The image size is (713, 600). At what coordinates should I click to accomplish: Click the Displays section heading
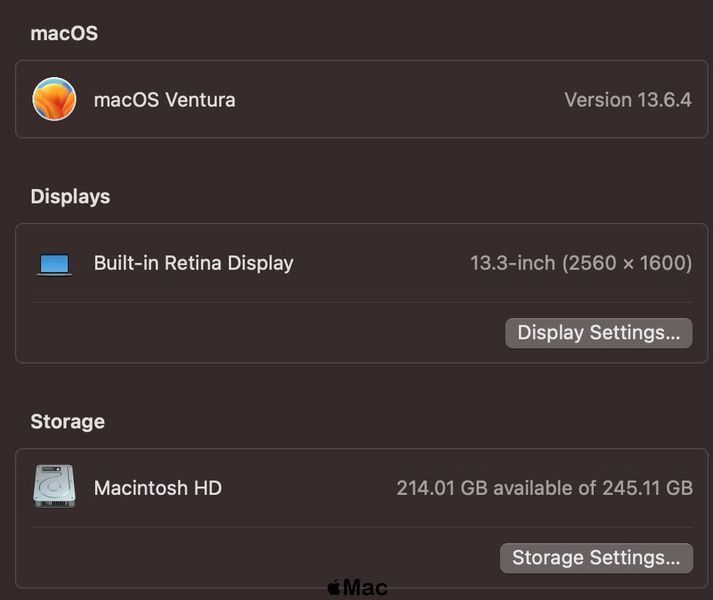(x=70, y=197)
